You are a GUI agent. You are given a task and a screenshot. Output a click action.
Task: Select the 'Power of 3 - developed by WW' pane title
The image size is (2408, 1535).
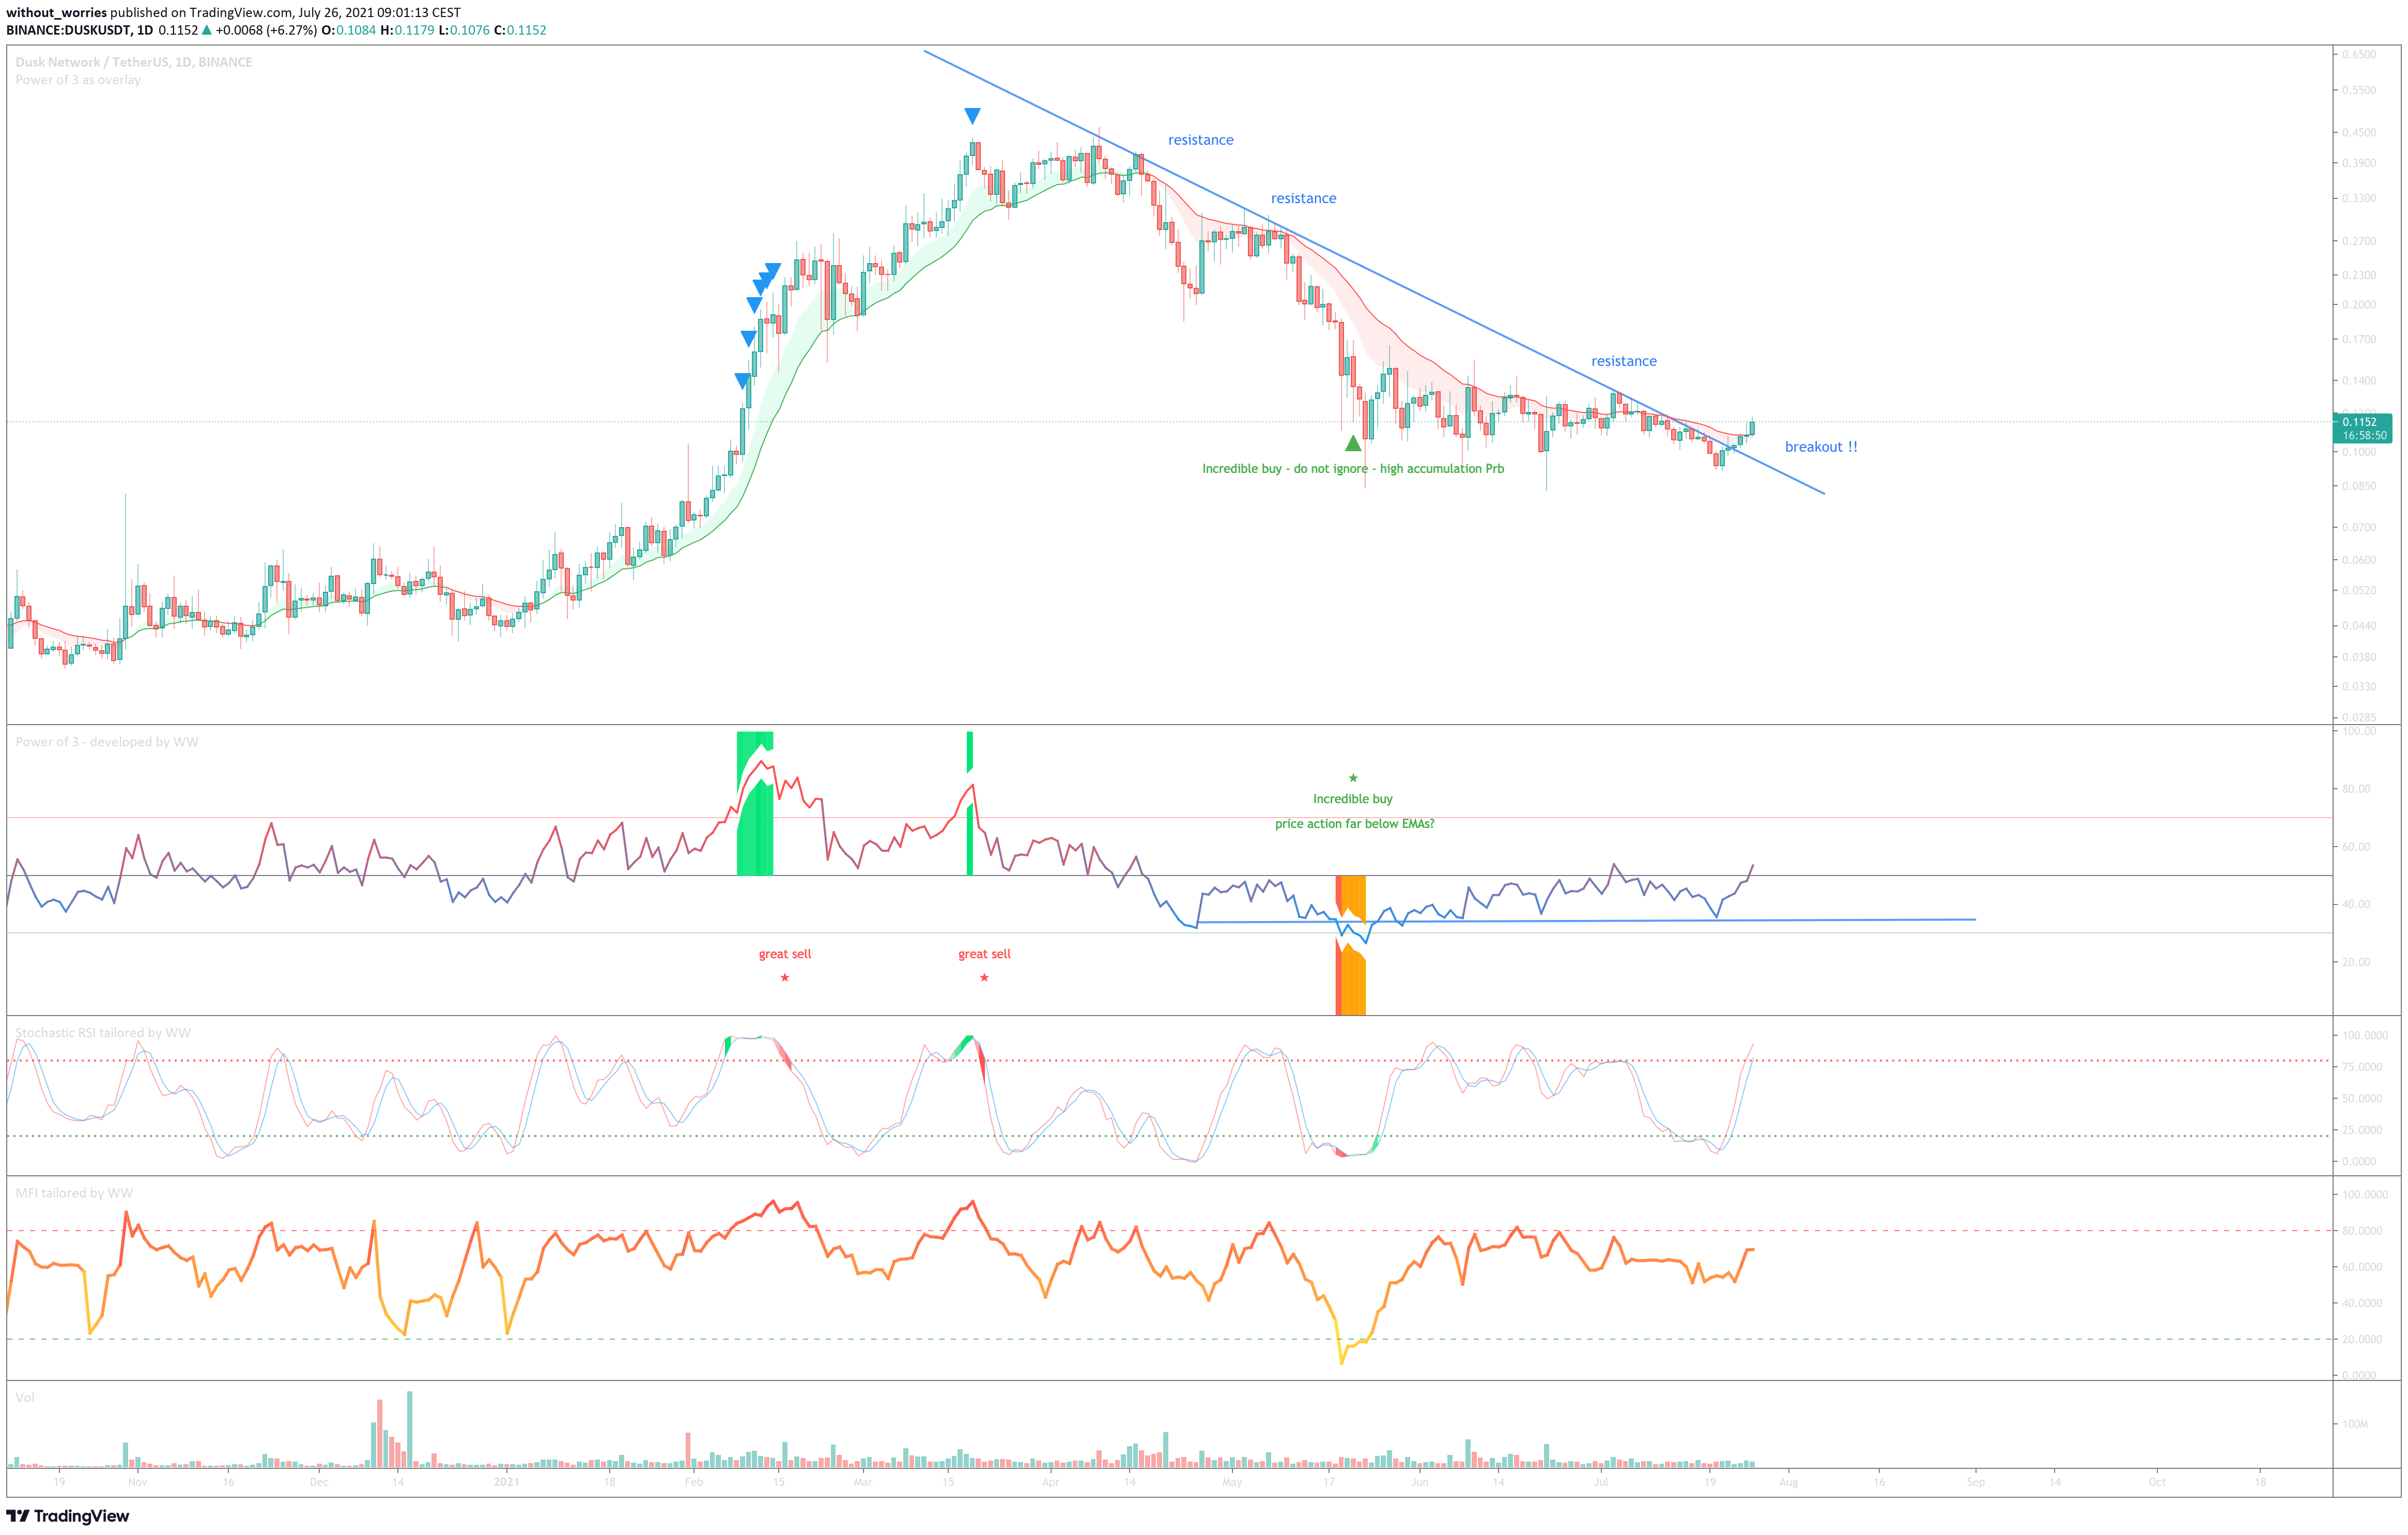[x=107, y=742]
